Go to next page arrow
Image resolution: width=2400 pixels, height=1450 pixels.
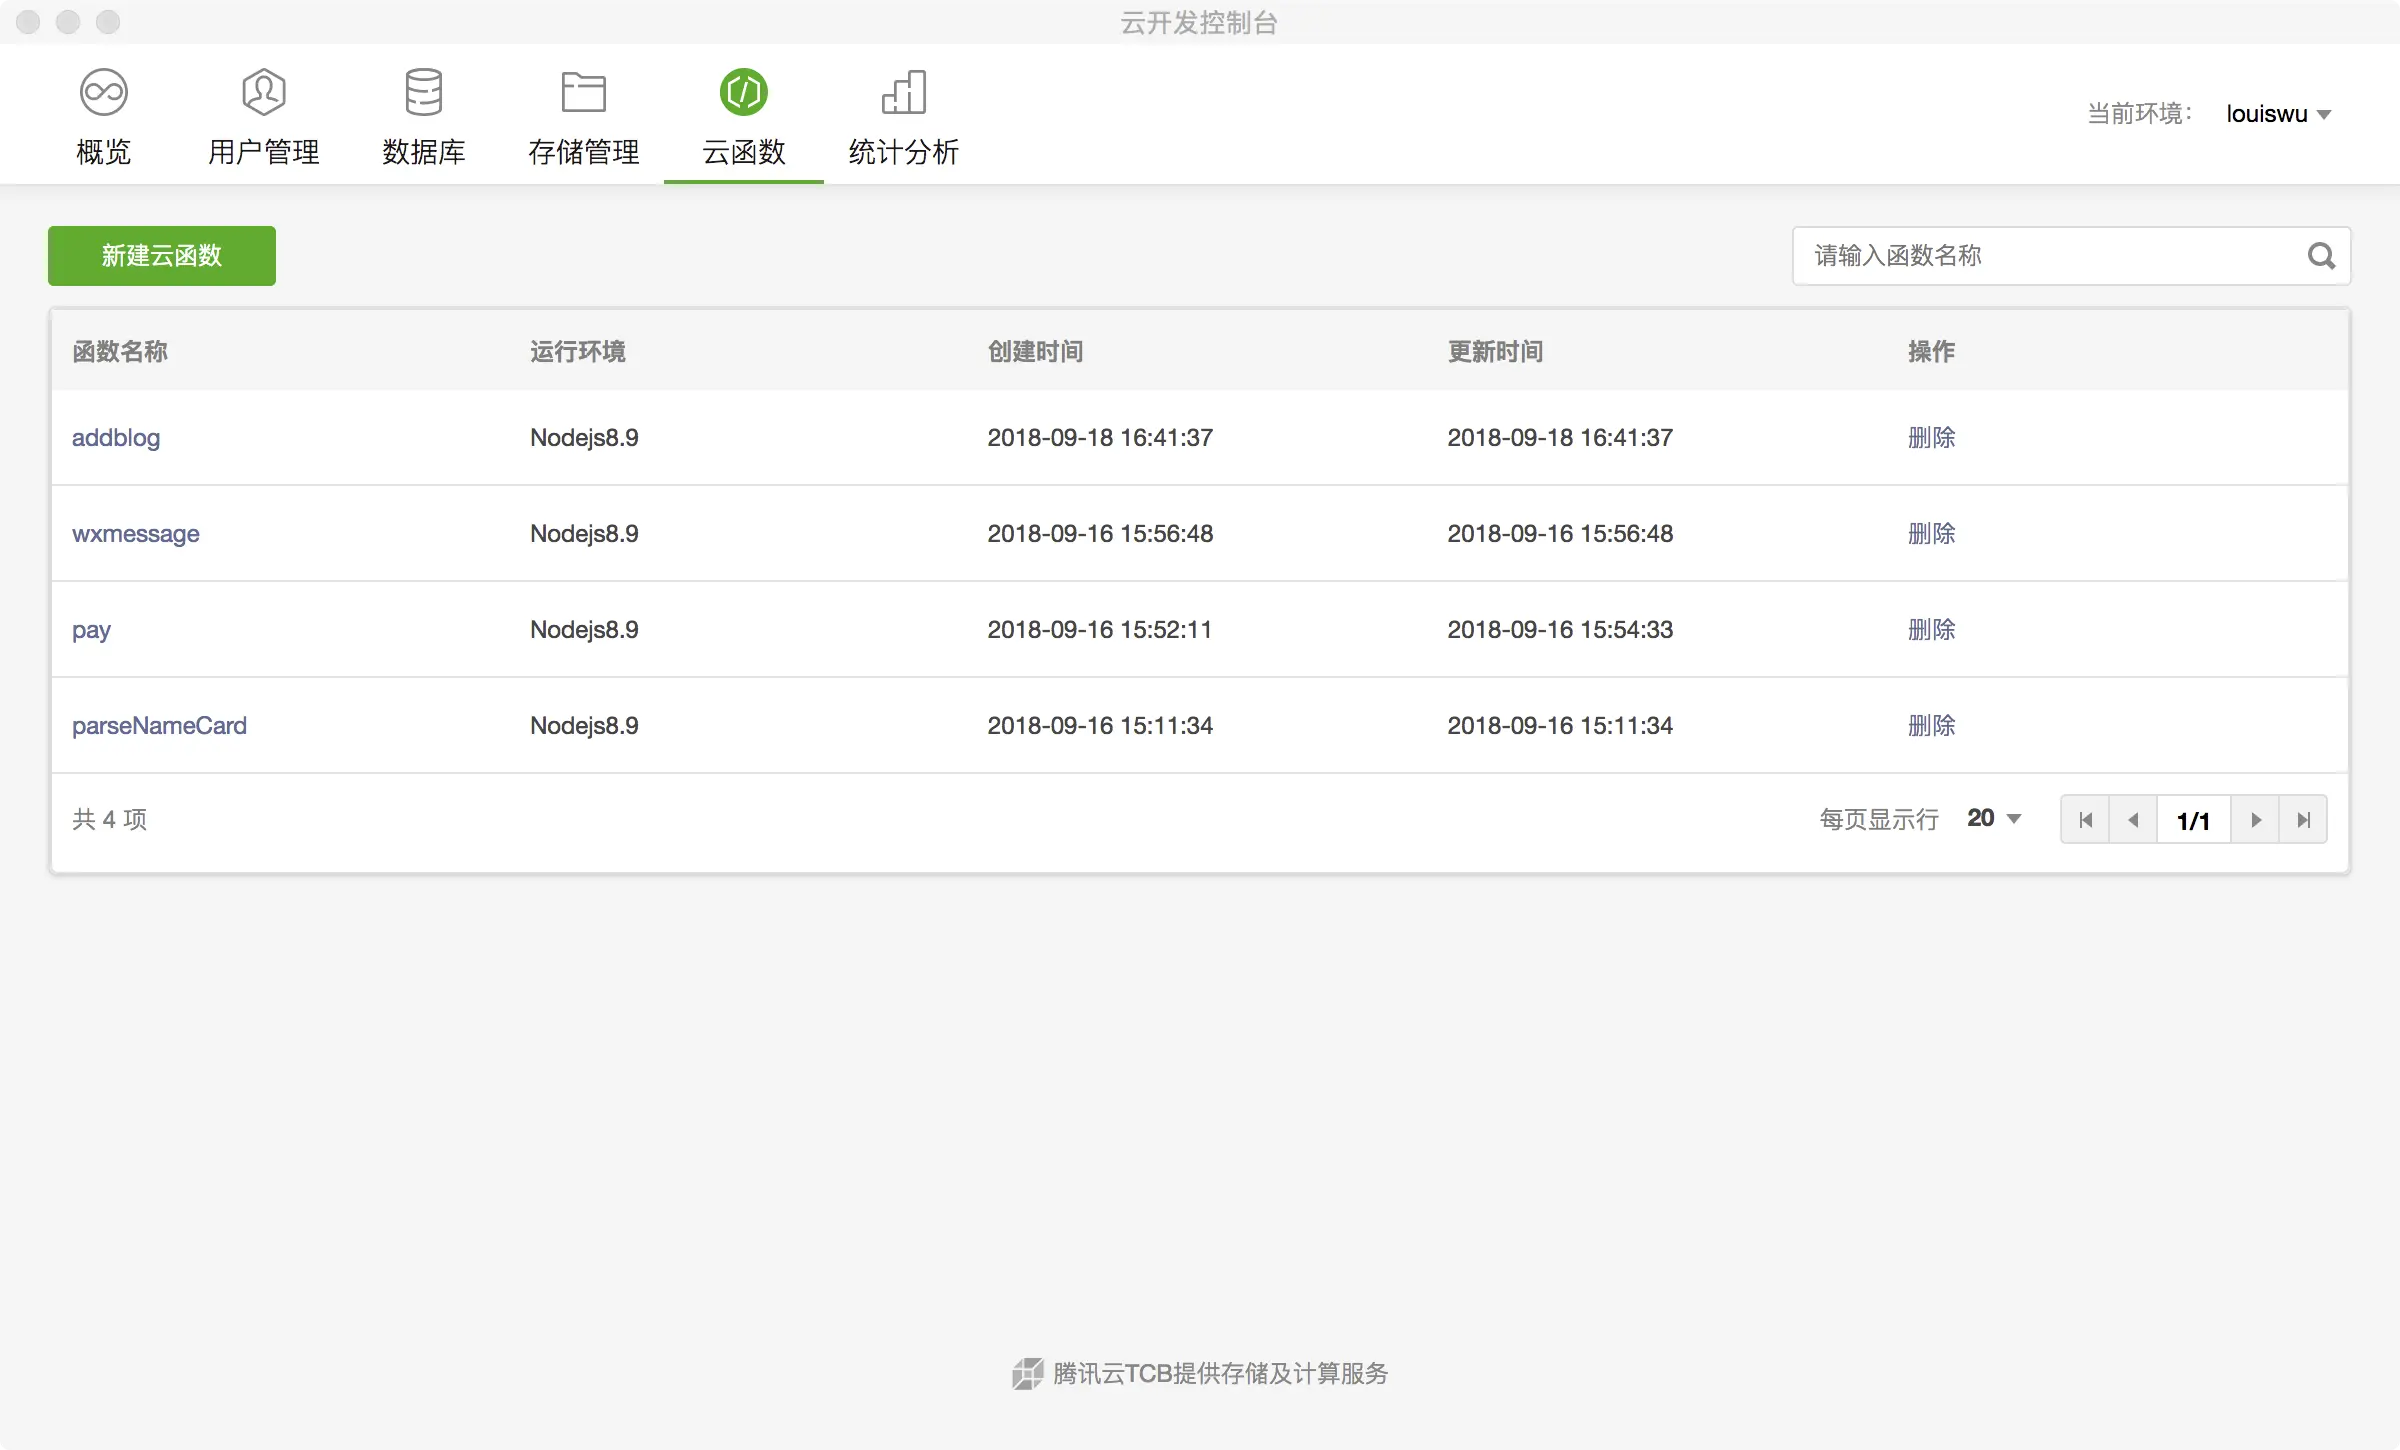(2256, 820)
